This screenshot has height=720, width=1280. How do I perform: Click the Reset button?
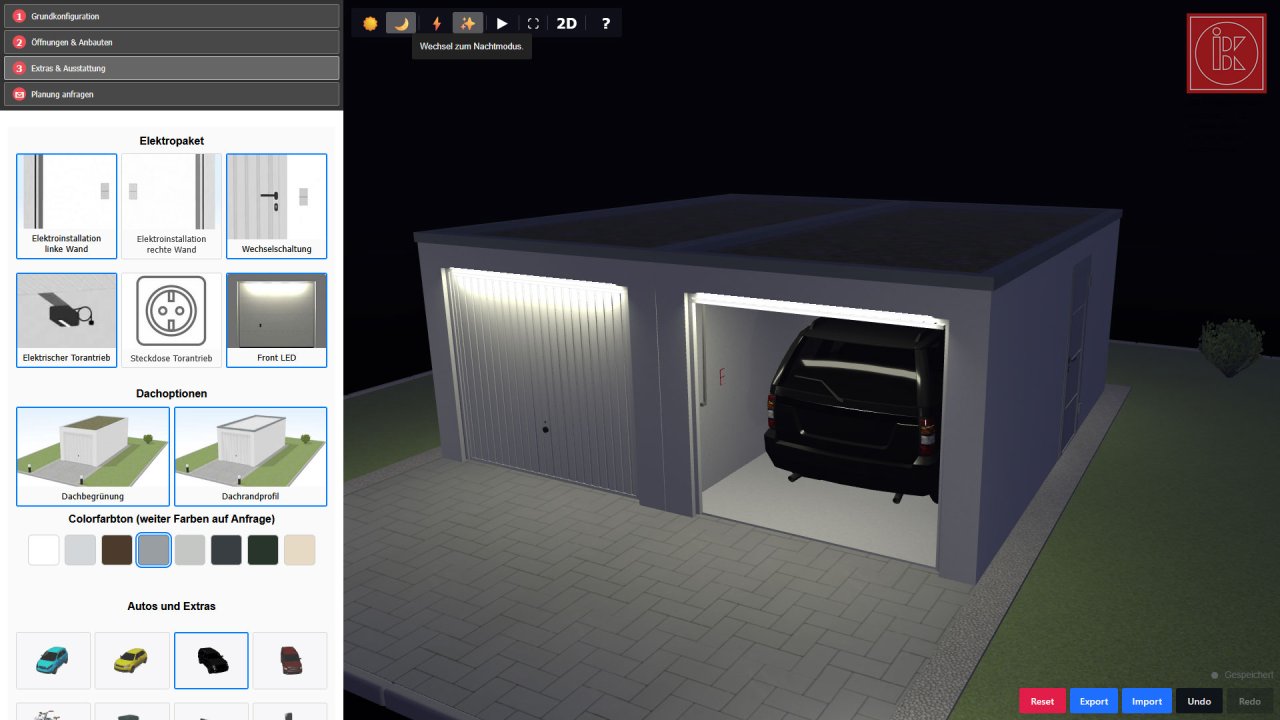tap(1042, 701)
